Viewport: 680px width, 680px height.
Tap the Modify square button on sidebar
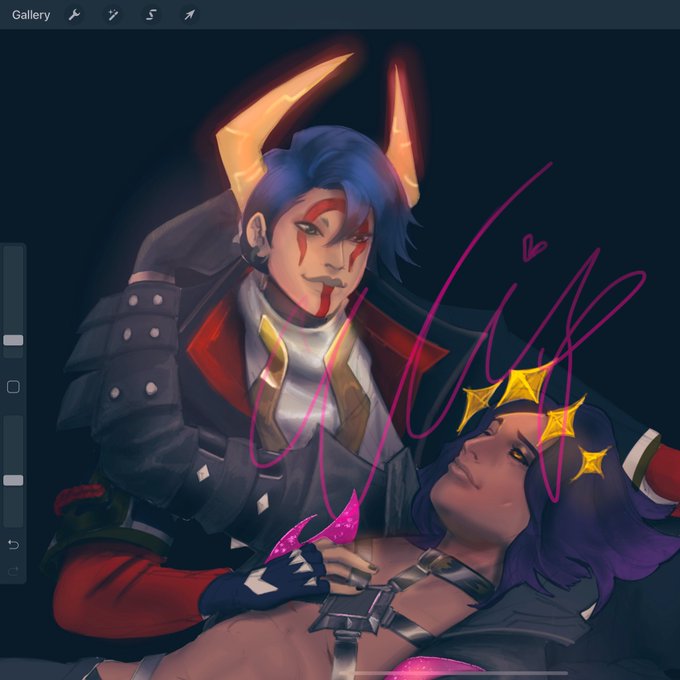tap(13, 386)
